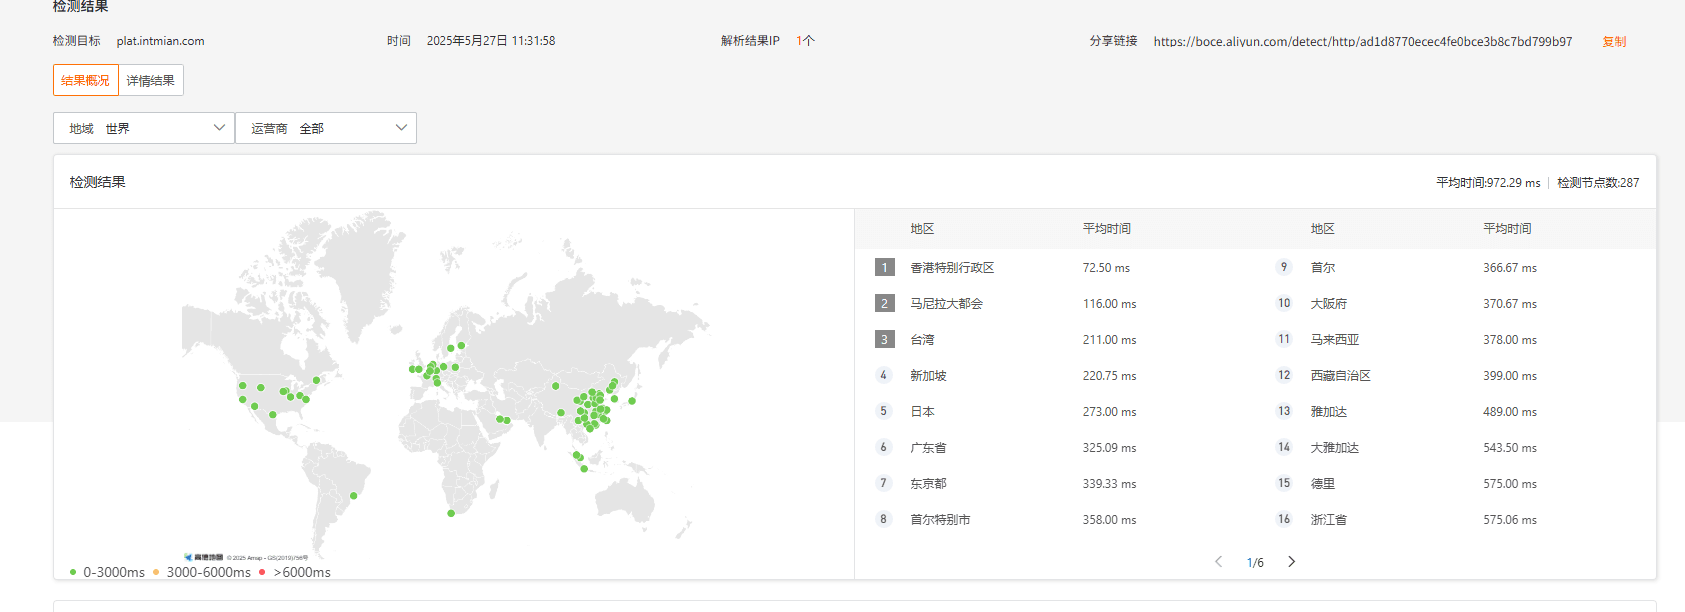The image size is (1685, 612).
Task: Click the 香港特别行政区 region name
Action: [x=952, y=268]
